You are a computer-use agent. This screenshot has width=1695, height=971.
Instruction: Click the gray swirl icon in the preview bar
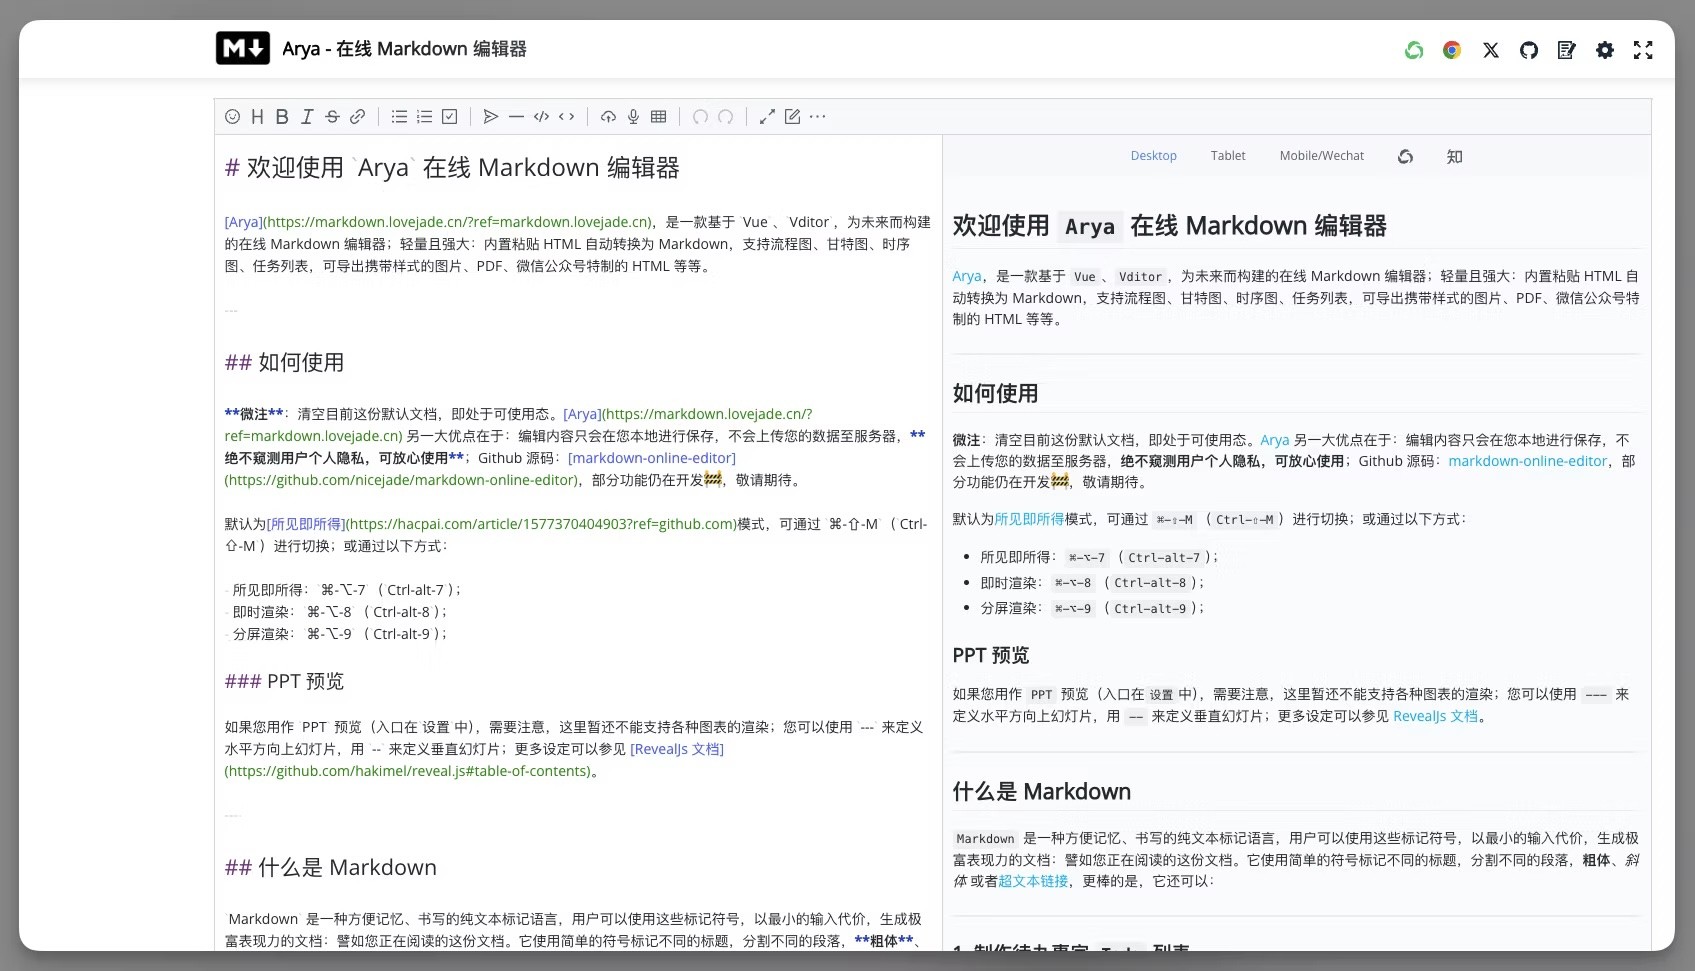point(1405,156)
